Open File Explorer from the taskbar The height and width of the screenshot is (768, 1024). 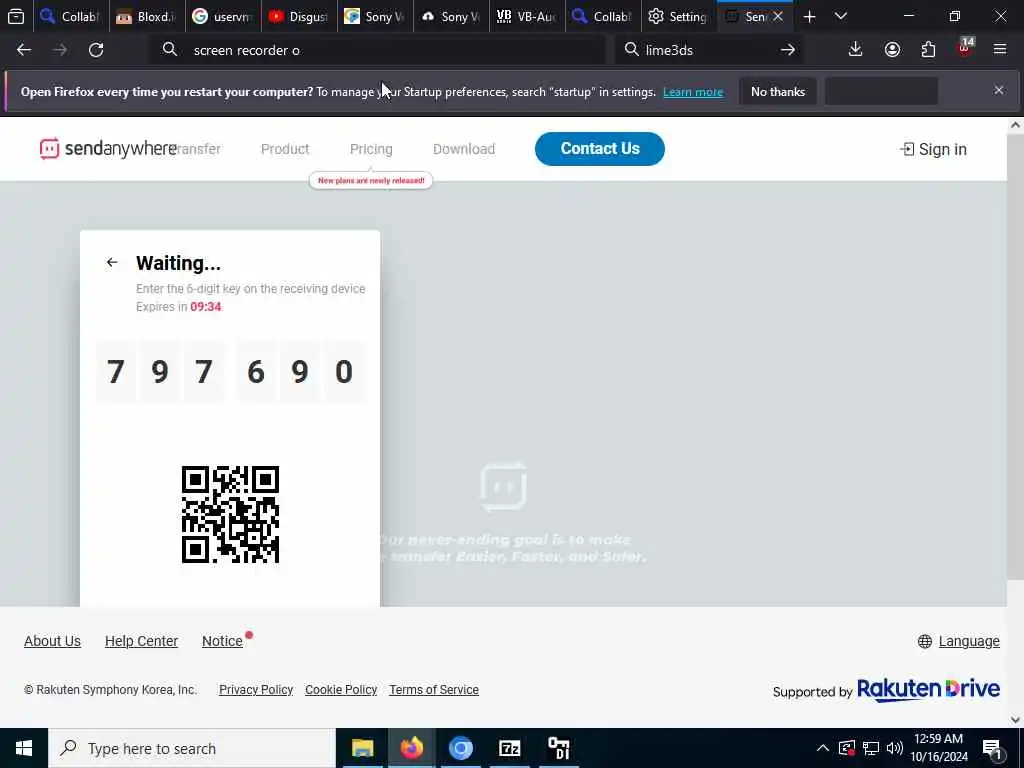(x=362, y=748)
